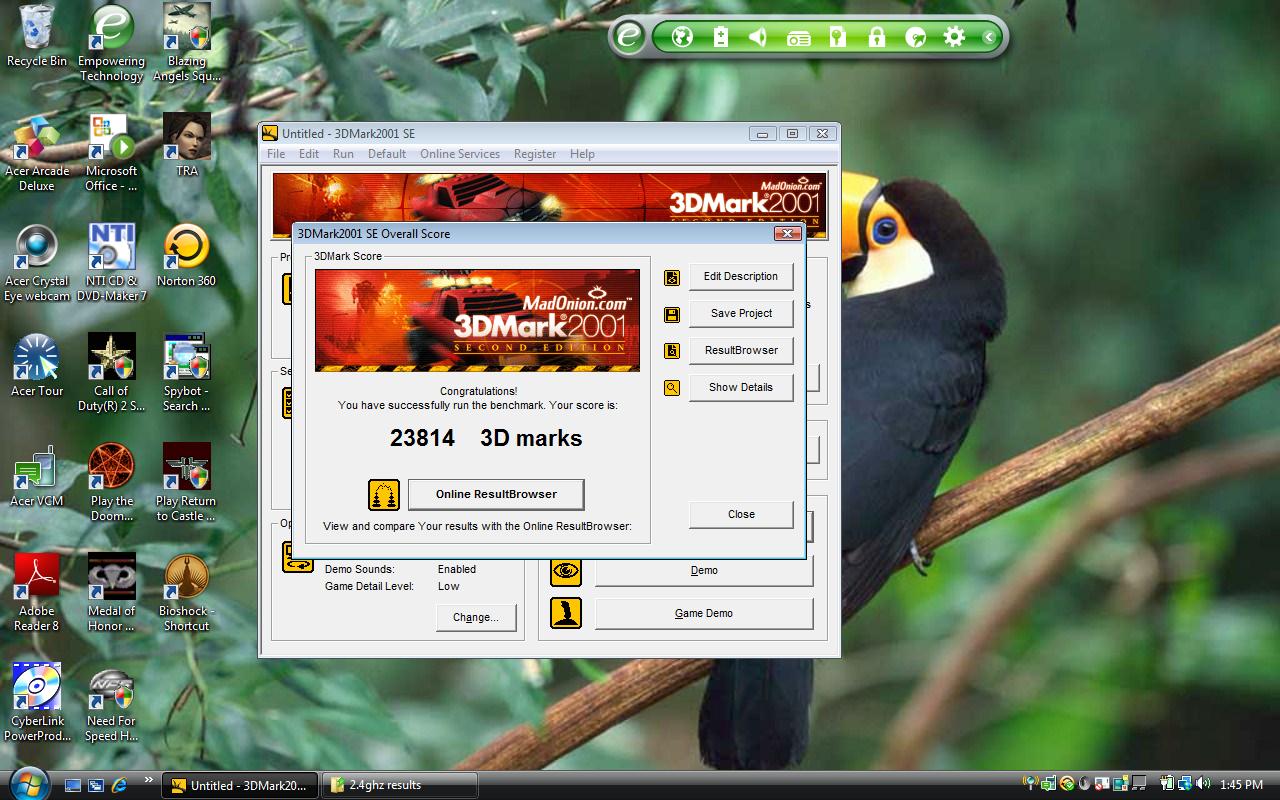This screenshot has width=1280, height=800.
Task: Open the projector icon in Acer toolbar
Action: point(798,38)
